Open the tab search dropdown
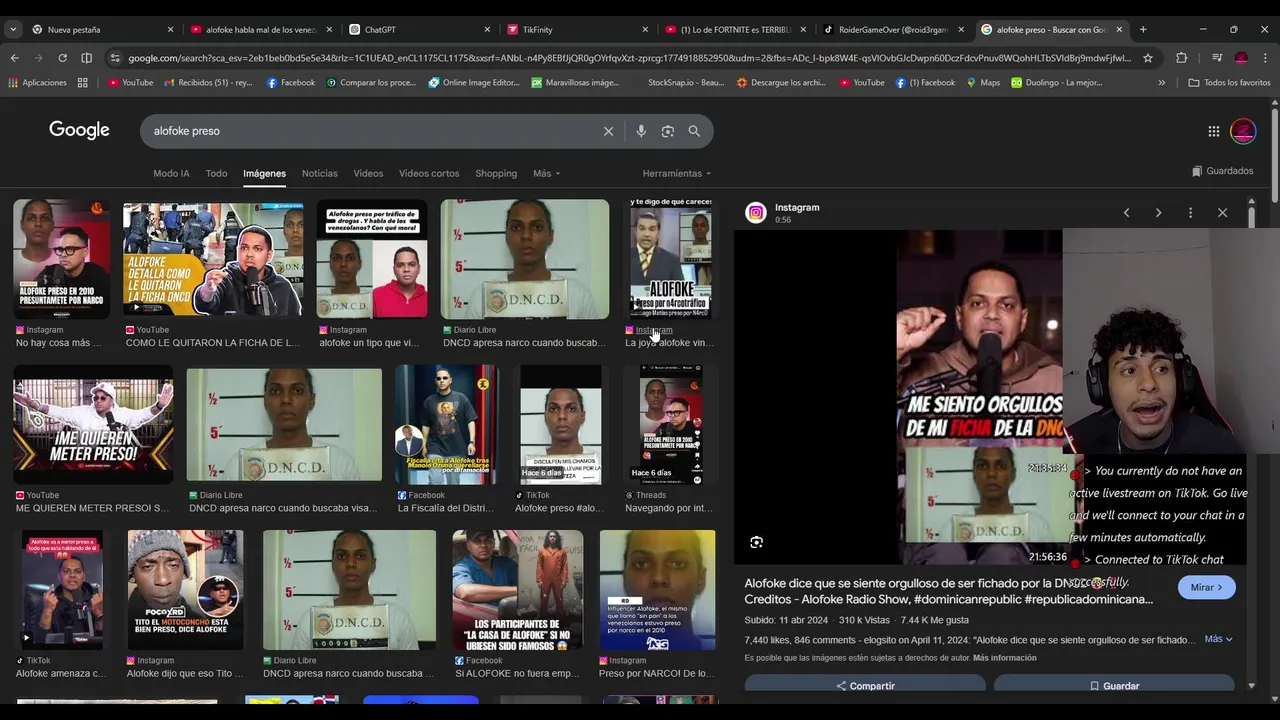1280x720 pixels. [13, 29]
